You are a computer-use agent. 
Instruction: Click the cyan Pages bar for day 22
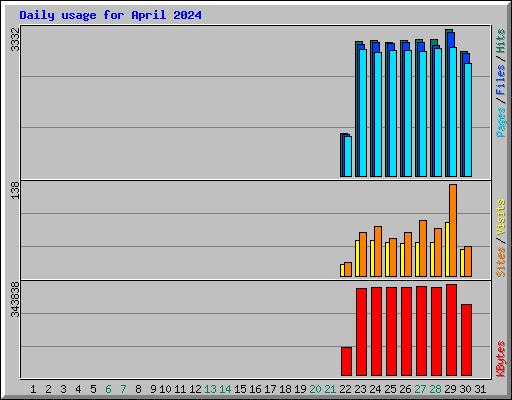348,156
